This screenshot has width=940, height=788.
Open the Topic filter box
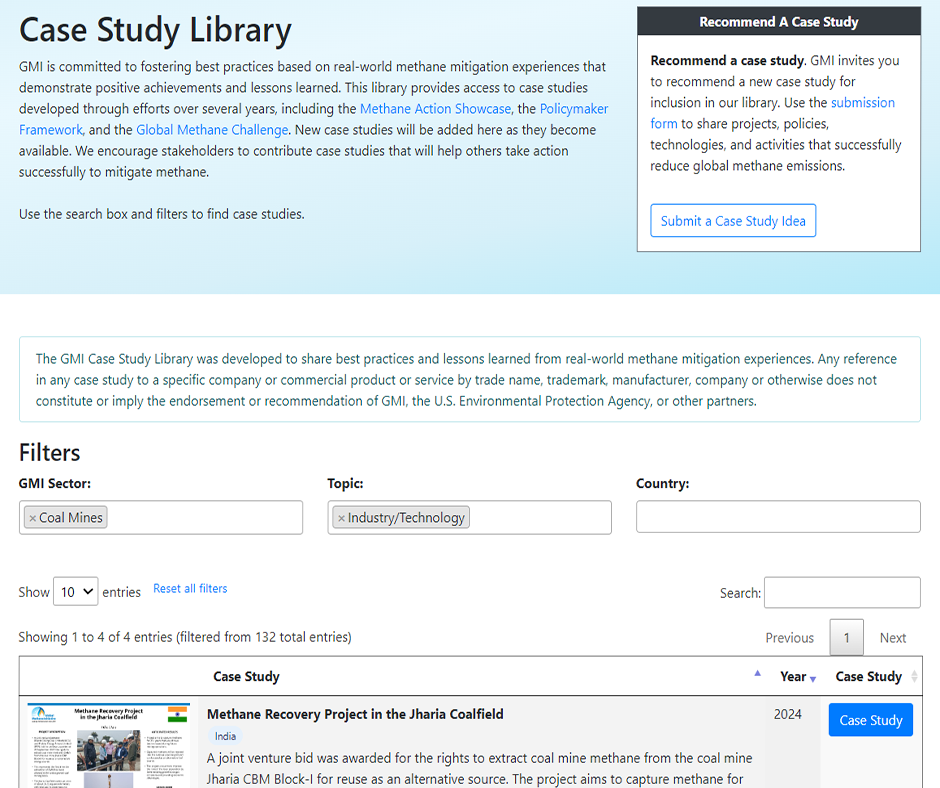click(x=538, y=518)
